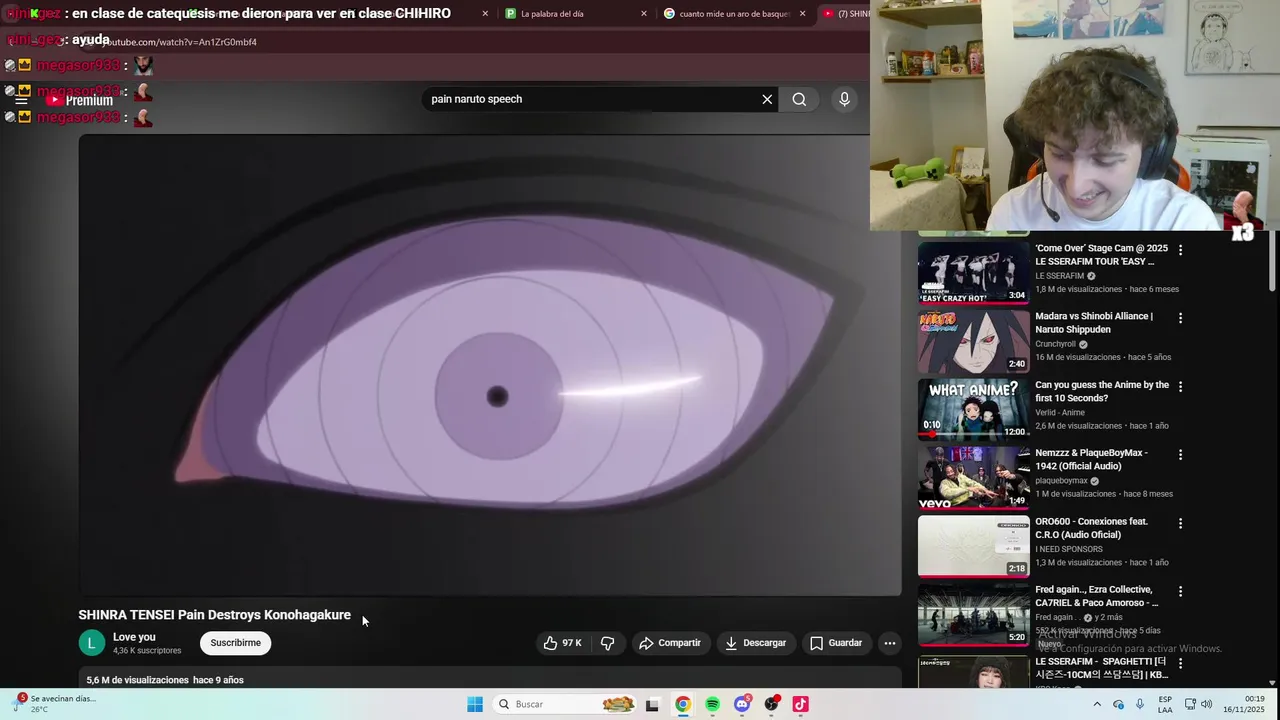The height and width of the screenshot is (720, 1280).
Task: Click the SHINRA TENSEI video player
Action: (x=490, y=365)
